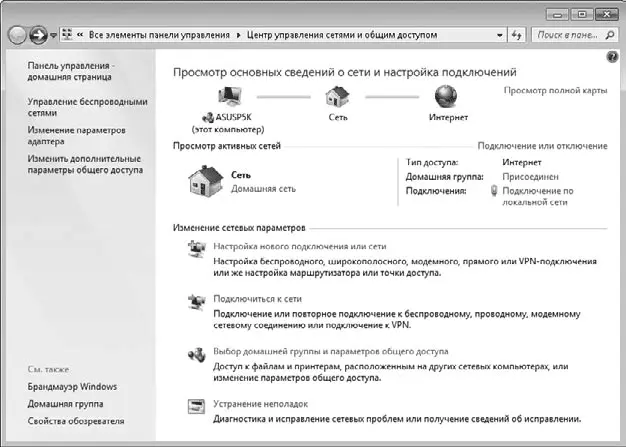The height and width of the screenshot is (447, 626).
Task: Click the troubleshooting icon
Action: pyautogui.click(x=196, y=407)
